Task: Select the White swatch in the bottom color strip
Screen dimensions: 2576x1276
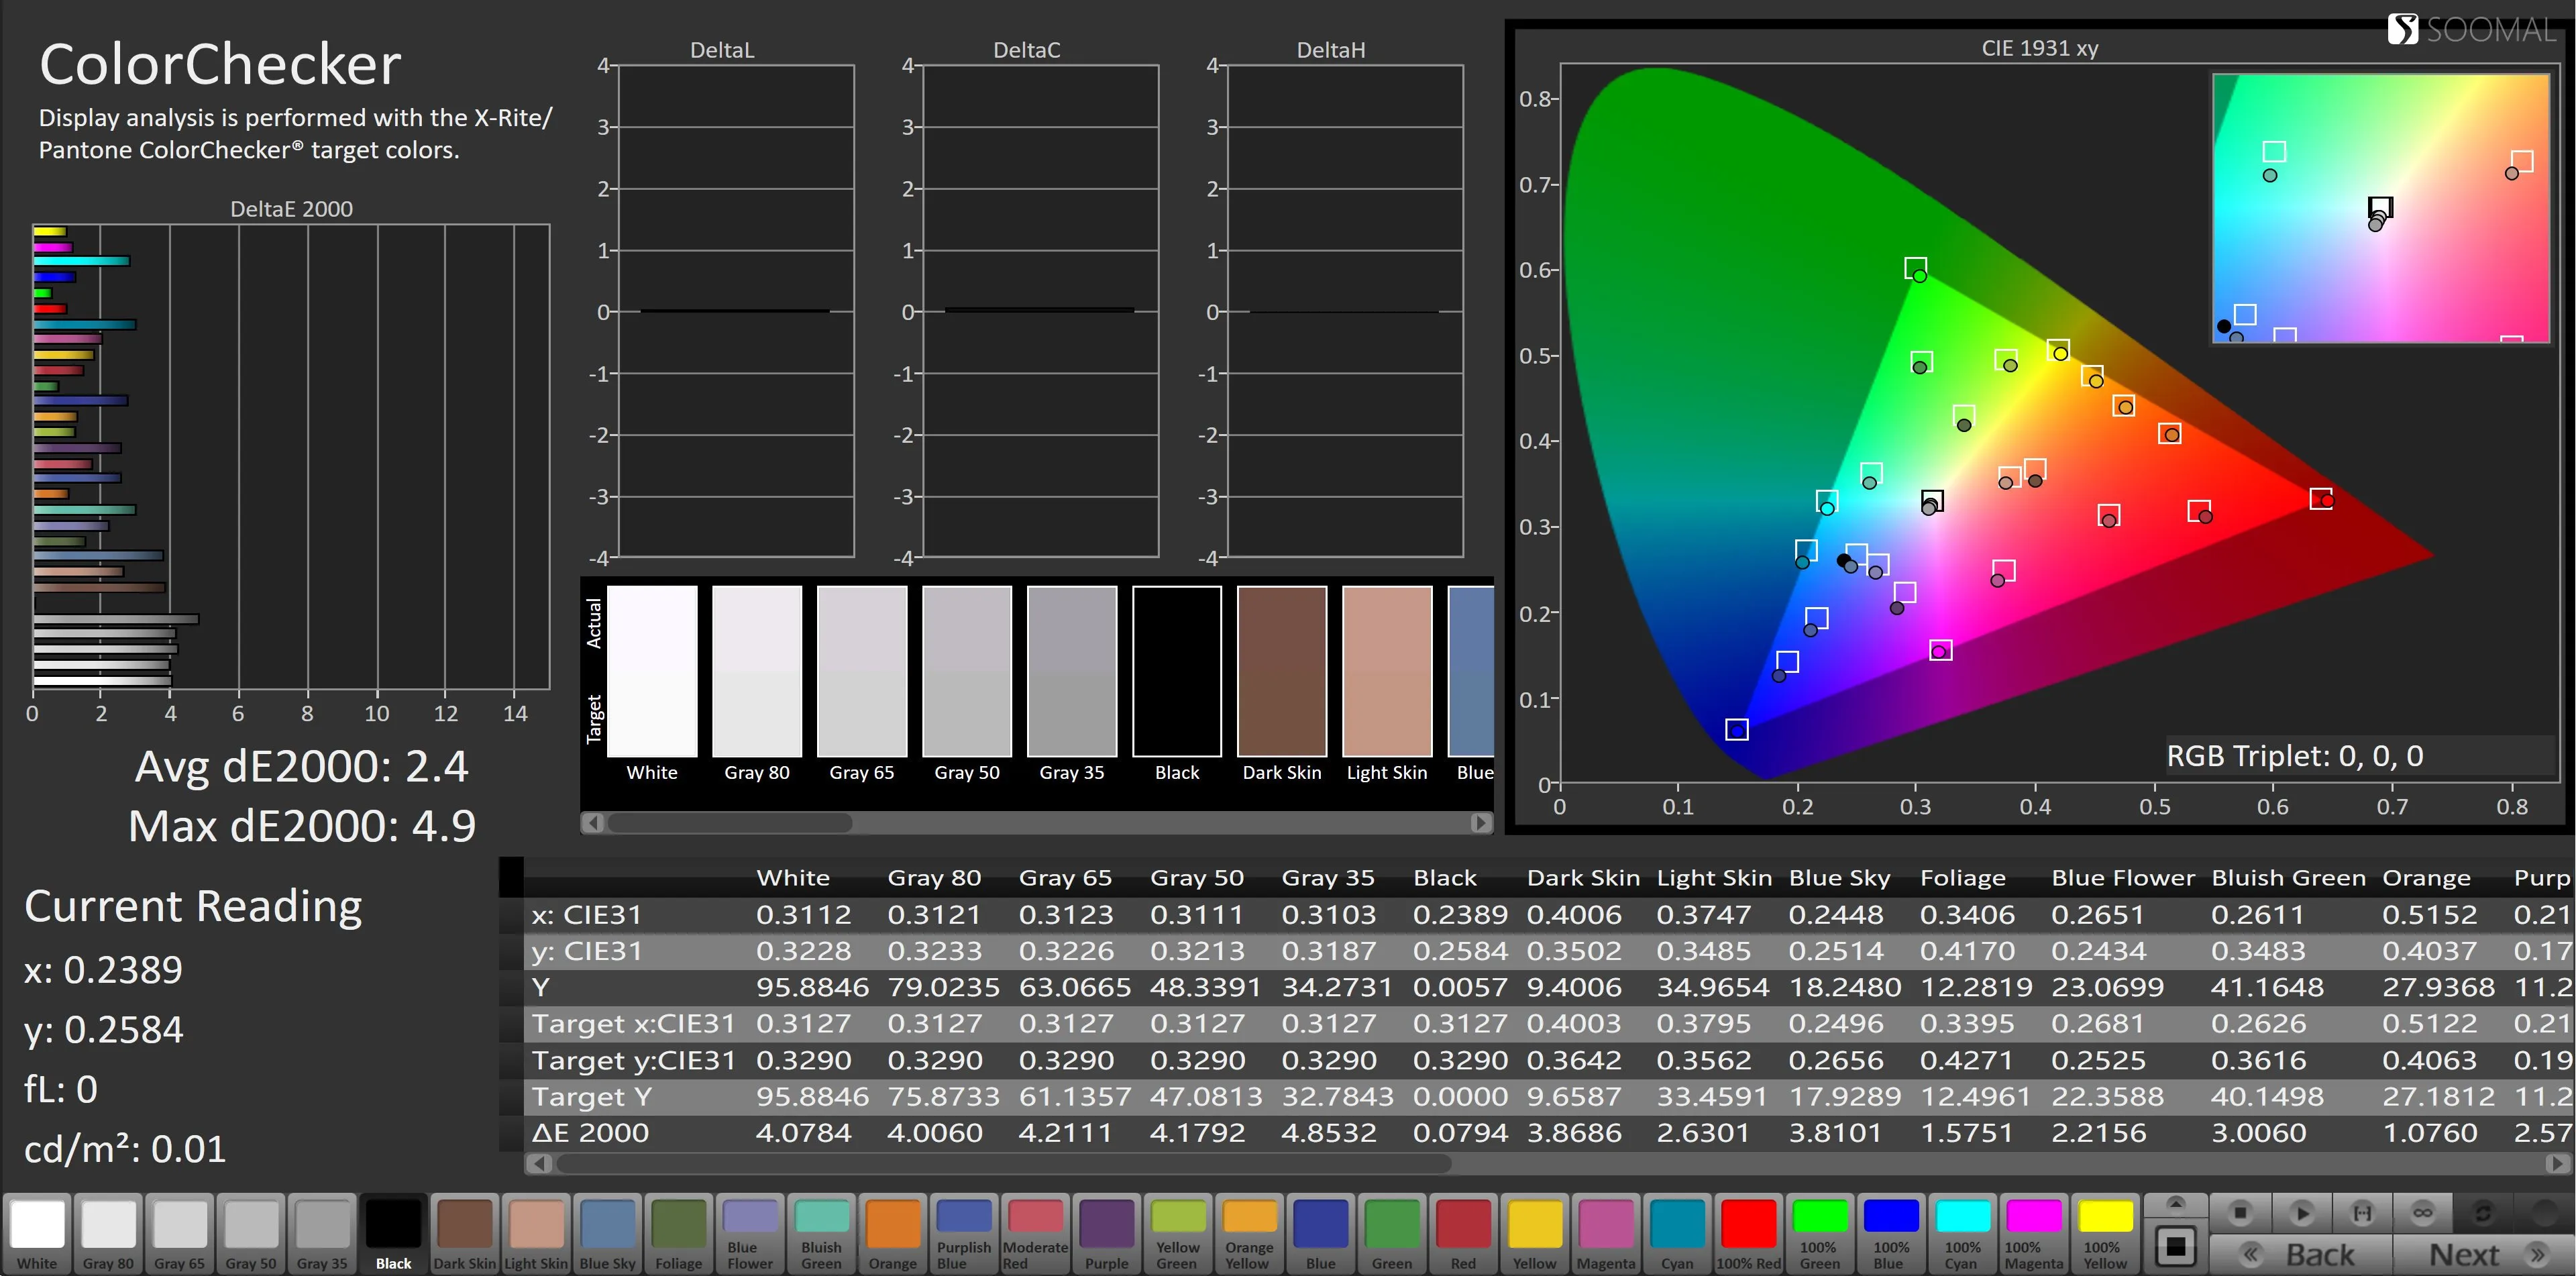Action: (37, 1233)
